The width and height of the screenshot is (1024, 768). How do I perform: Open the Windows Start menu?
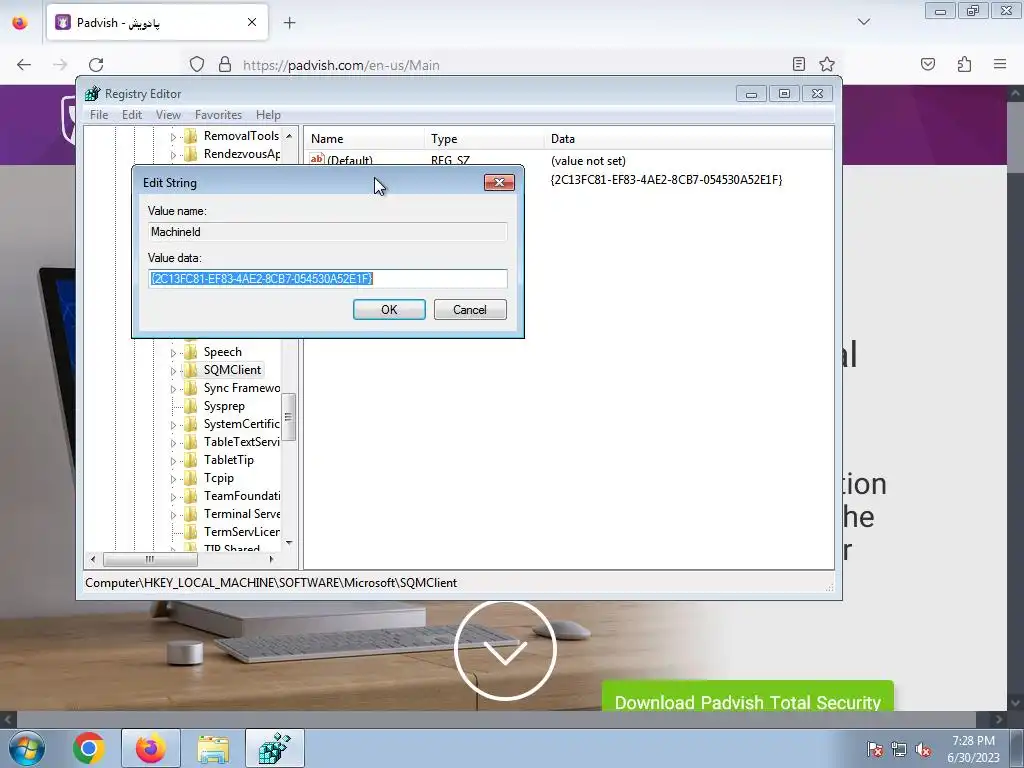[x=26, y=748]
